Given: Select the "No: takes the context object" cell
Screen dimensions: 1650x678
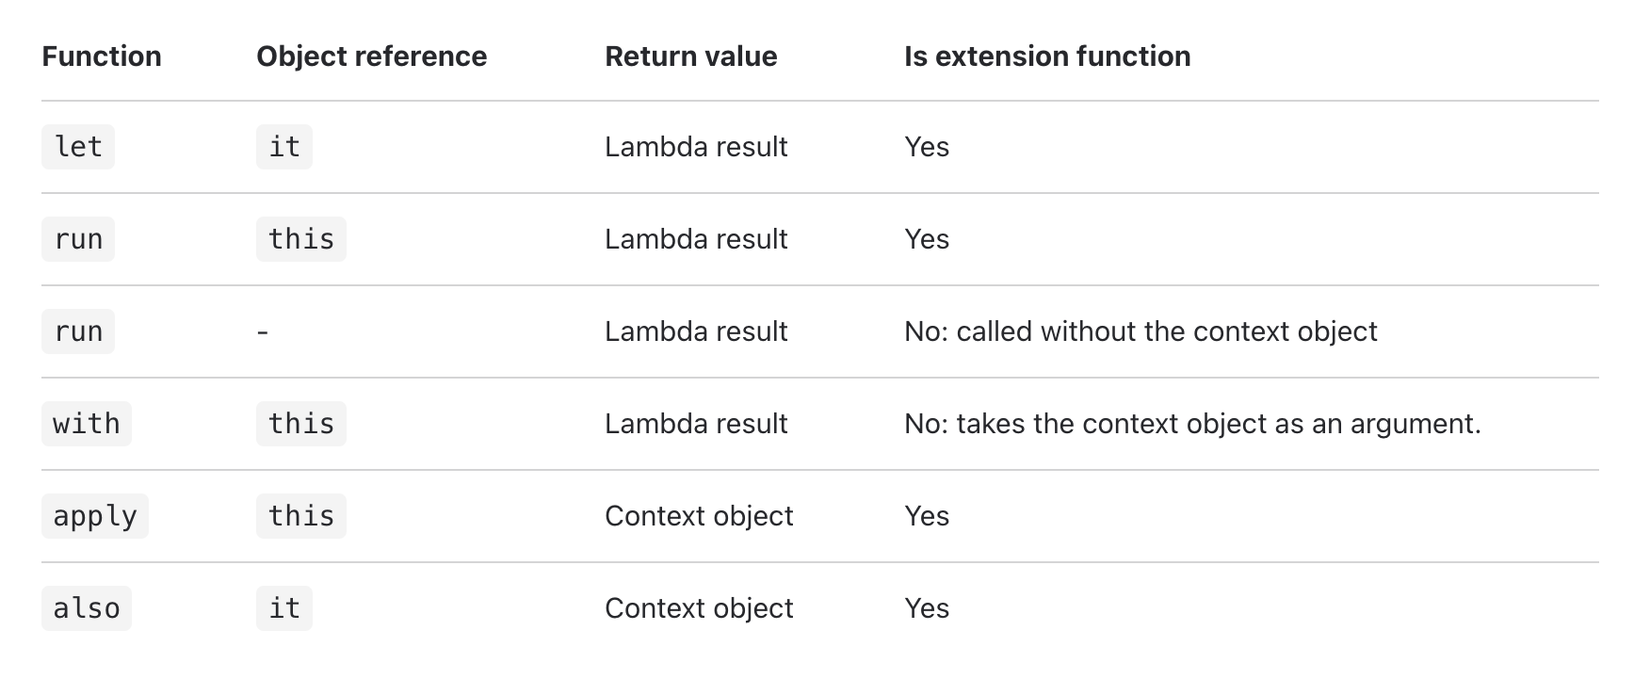Looking at the screenshot, I should [1192, 424].
